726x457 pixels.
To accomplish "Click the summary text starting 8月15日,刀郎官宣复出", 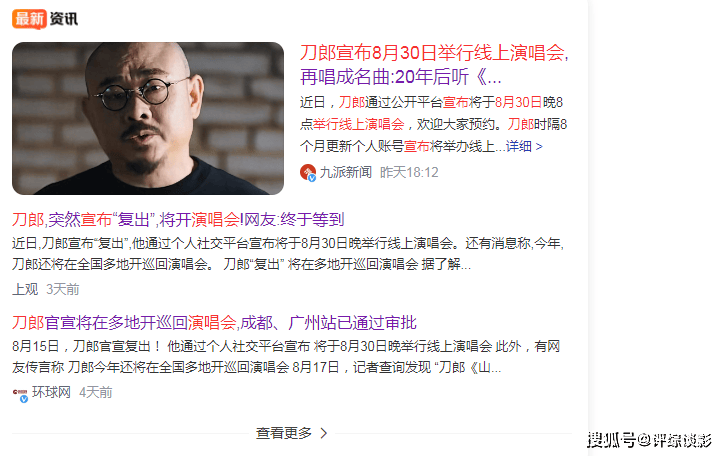I will pyautogui.click(x=286, y=357).
